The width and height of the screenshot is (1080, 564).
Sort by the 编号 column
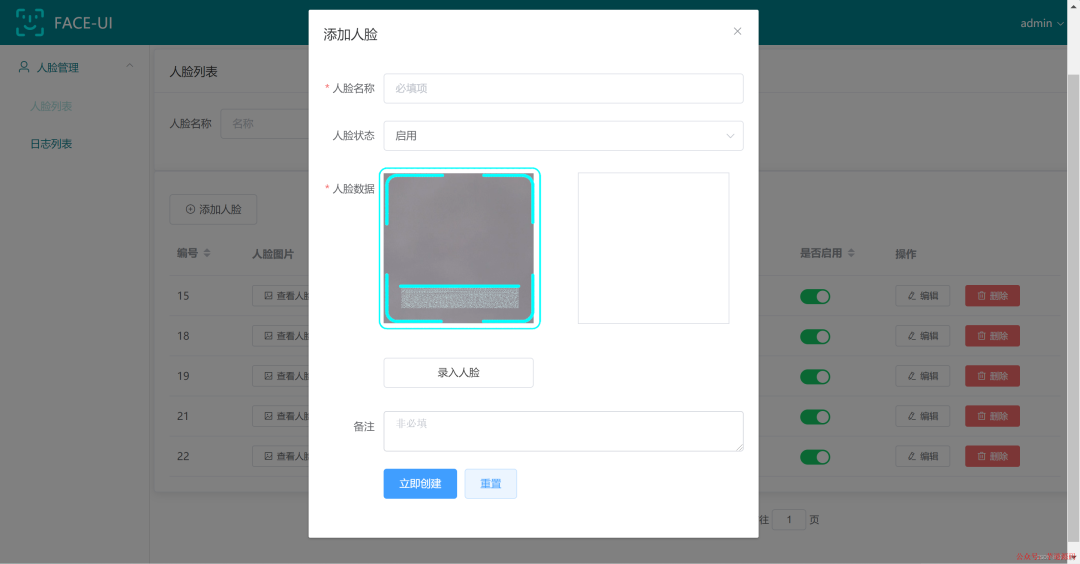tap(207, 253)
